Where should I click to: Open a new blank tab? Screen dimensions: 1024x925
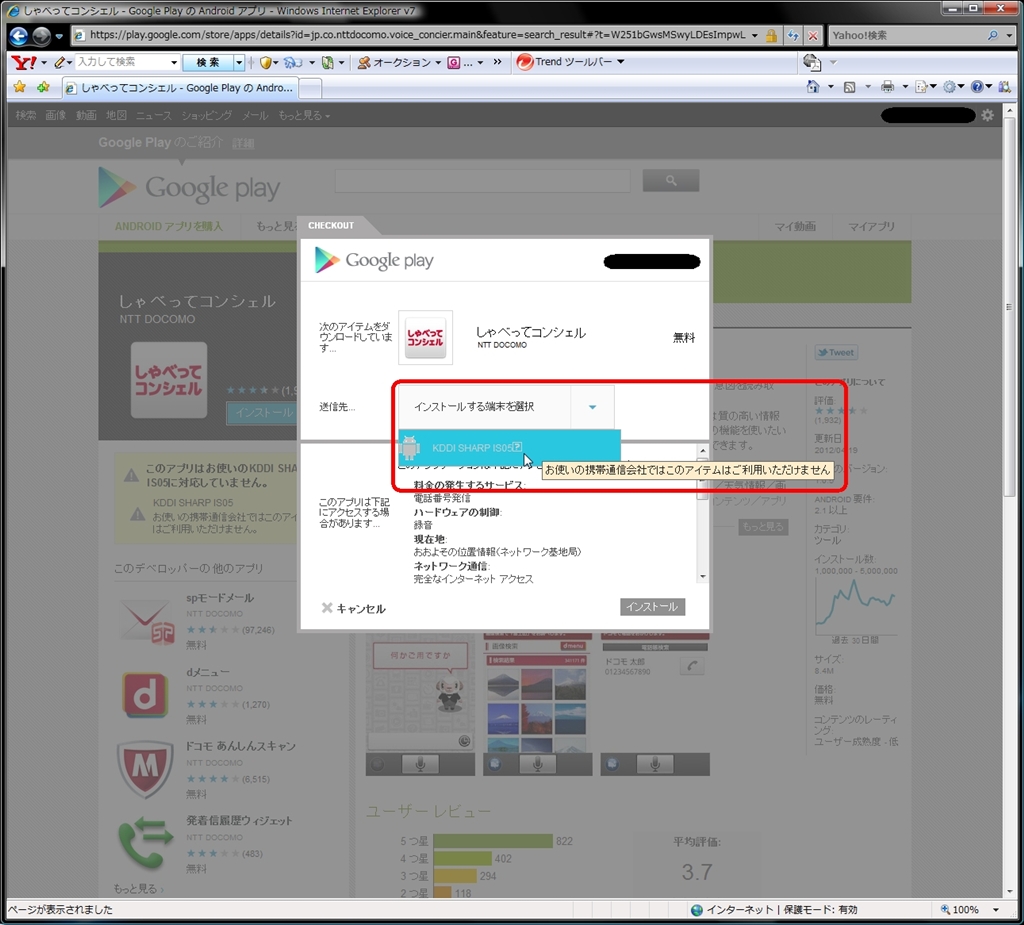pos(310,88)
